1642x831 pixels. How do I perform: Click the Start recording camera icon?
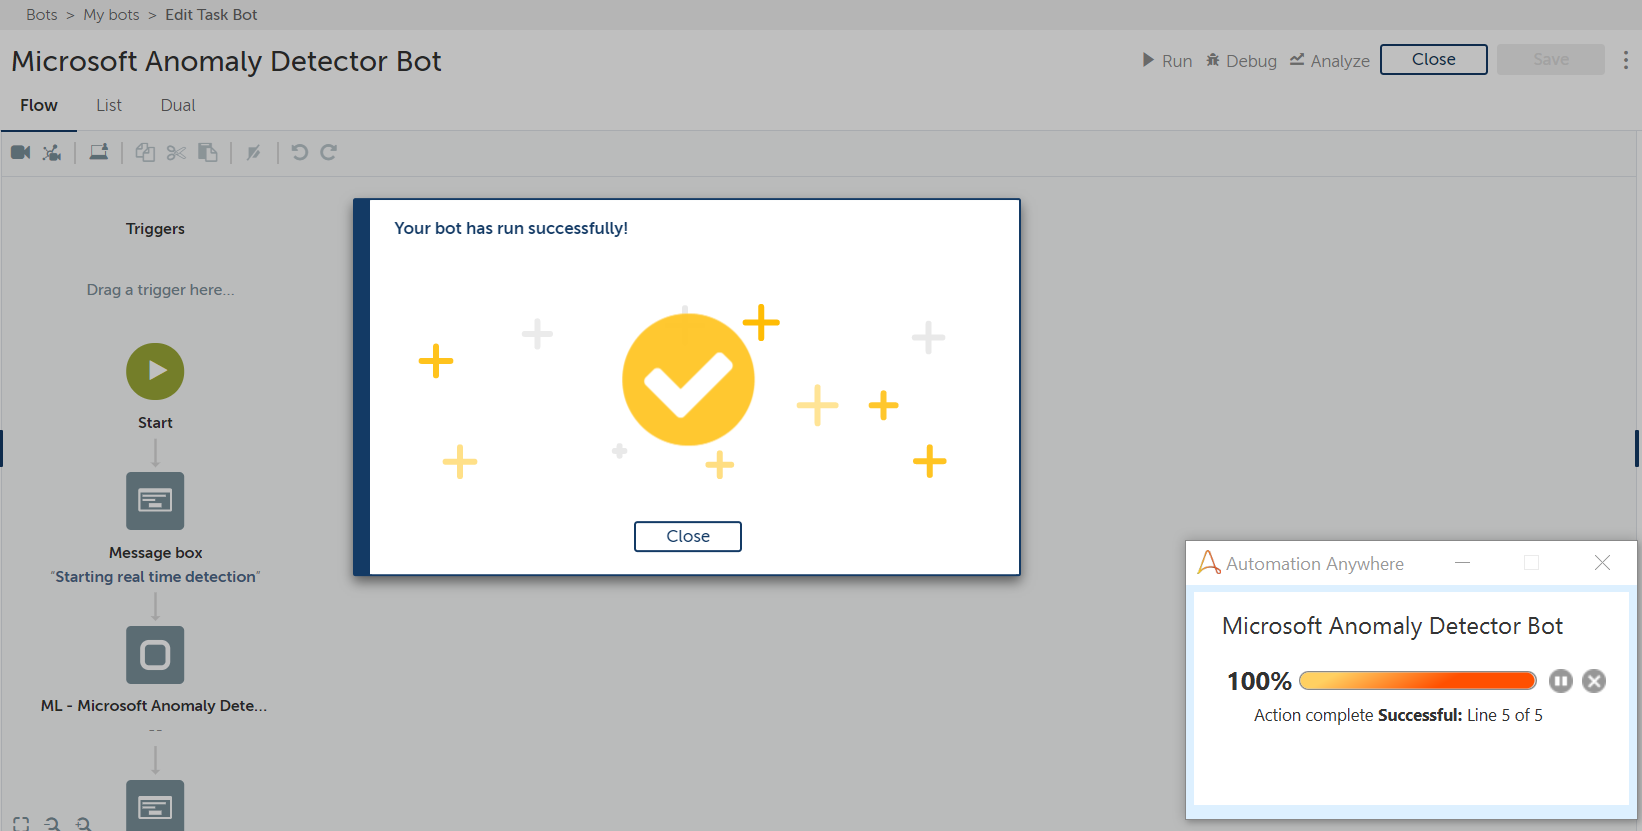(20, 152)
